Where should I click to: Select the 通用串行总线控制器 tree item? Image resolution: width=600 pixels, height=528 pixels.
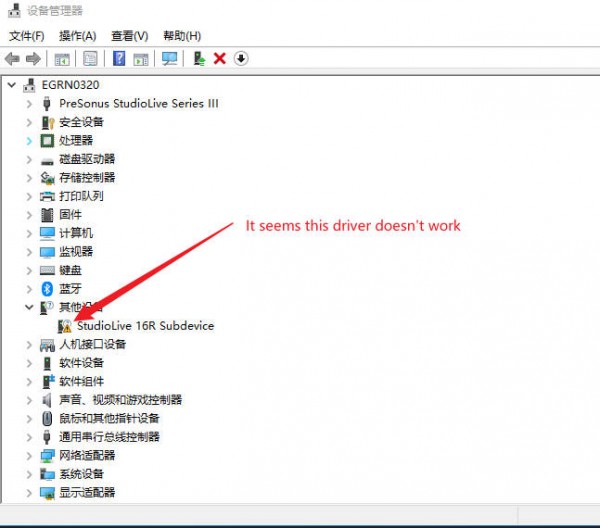point(109,437)
